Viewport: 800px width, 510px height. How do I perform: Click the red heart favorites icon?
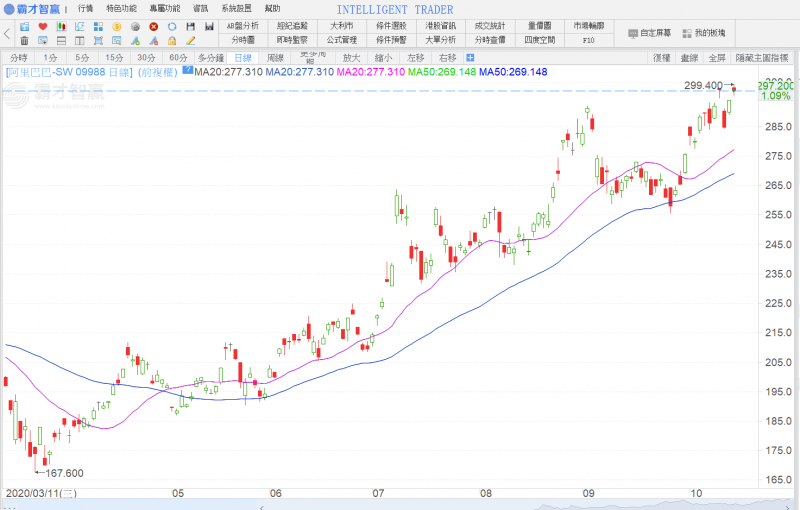click(x=43, y=26)
